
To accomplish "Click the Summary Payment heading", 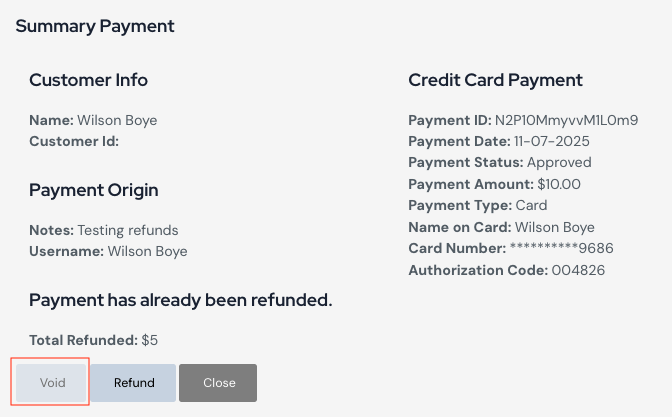I will 95,26.
